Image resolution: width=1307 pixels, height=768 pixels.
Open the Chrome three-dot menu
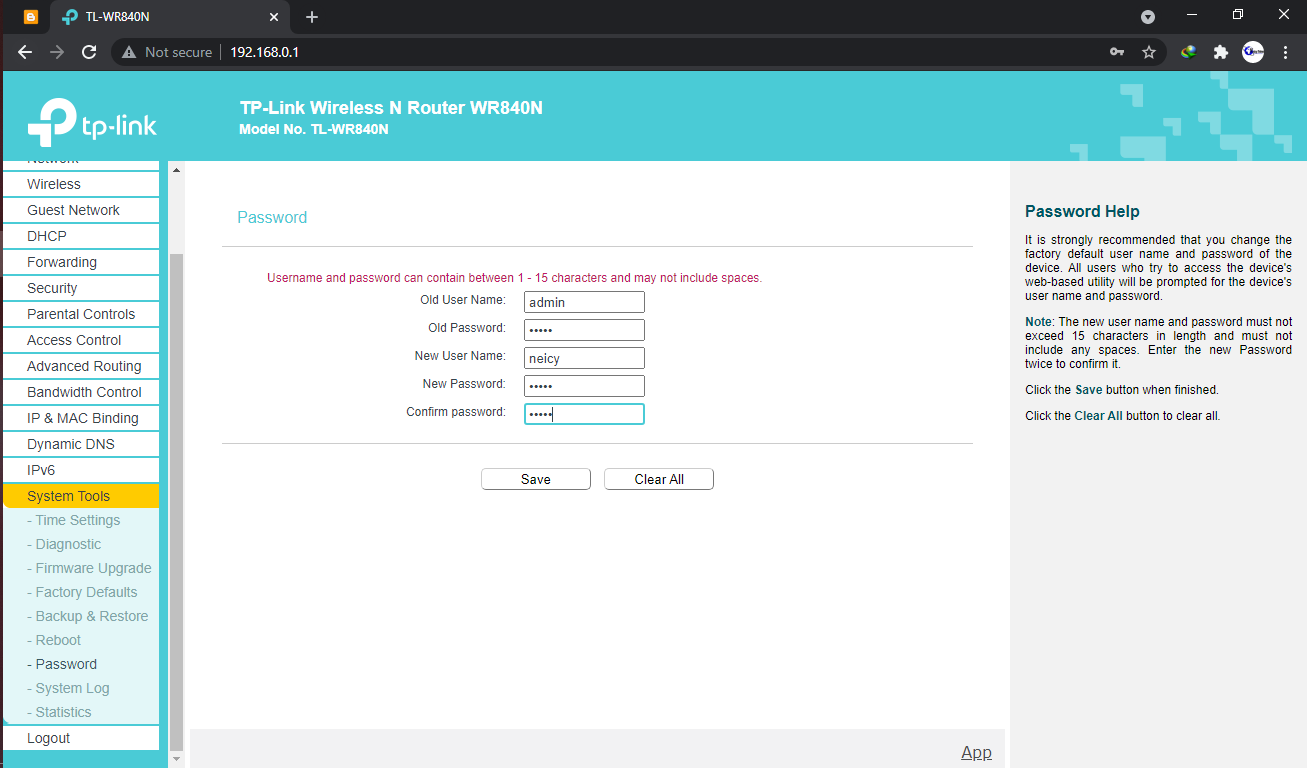1285,52
